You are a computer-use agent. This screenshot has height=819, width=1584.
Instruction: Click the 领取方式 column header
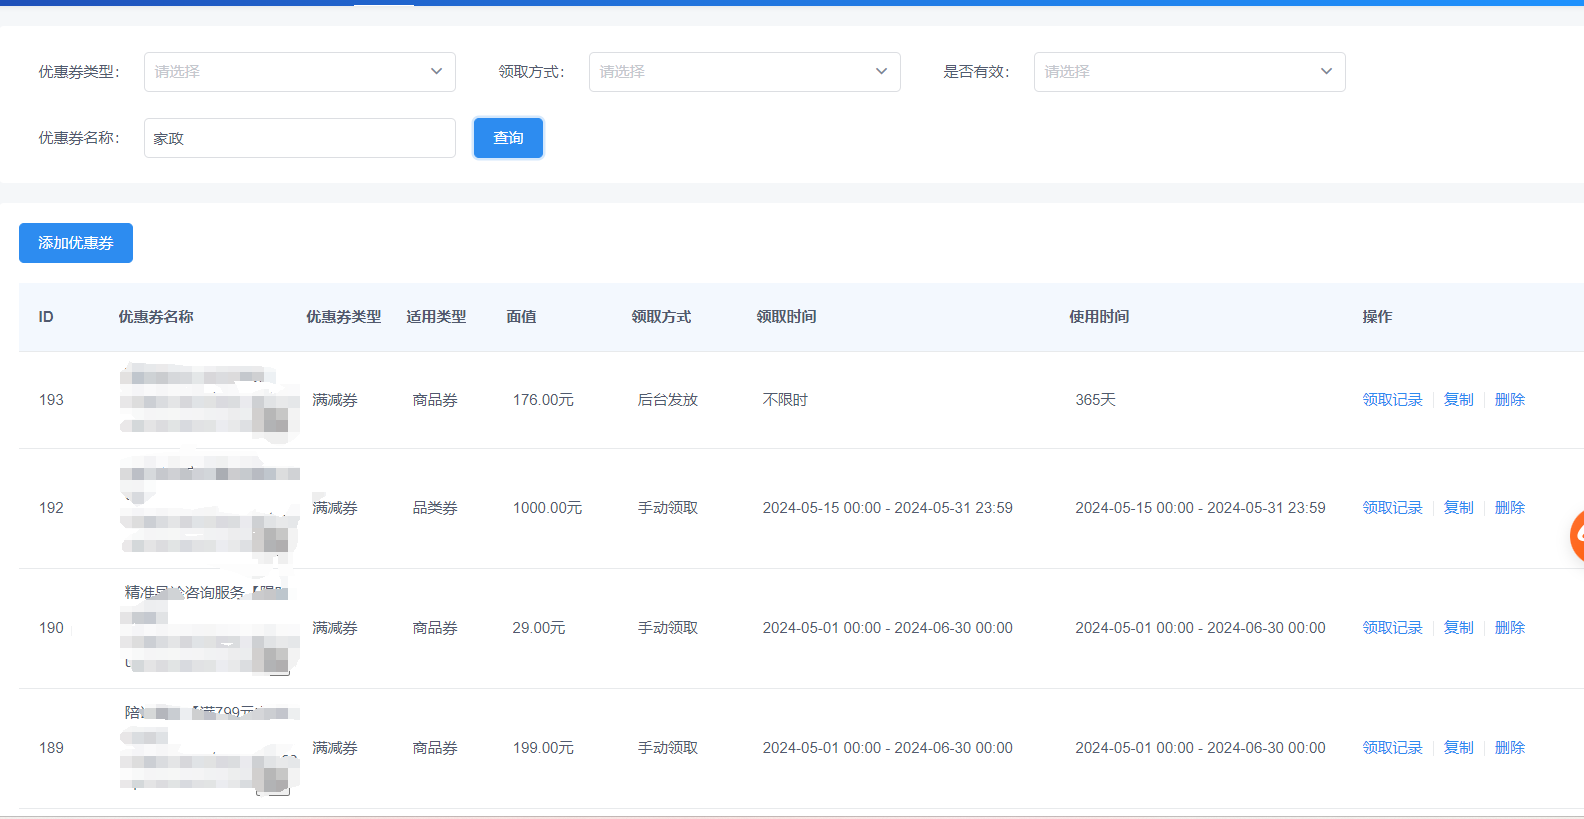tap(661, 317)
